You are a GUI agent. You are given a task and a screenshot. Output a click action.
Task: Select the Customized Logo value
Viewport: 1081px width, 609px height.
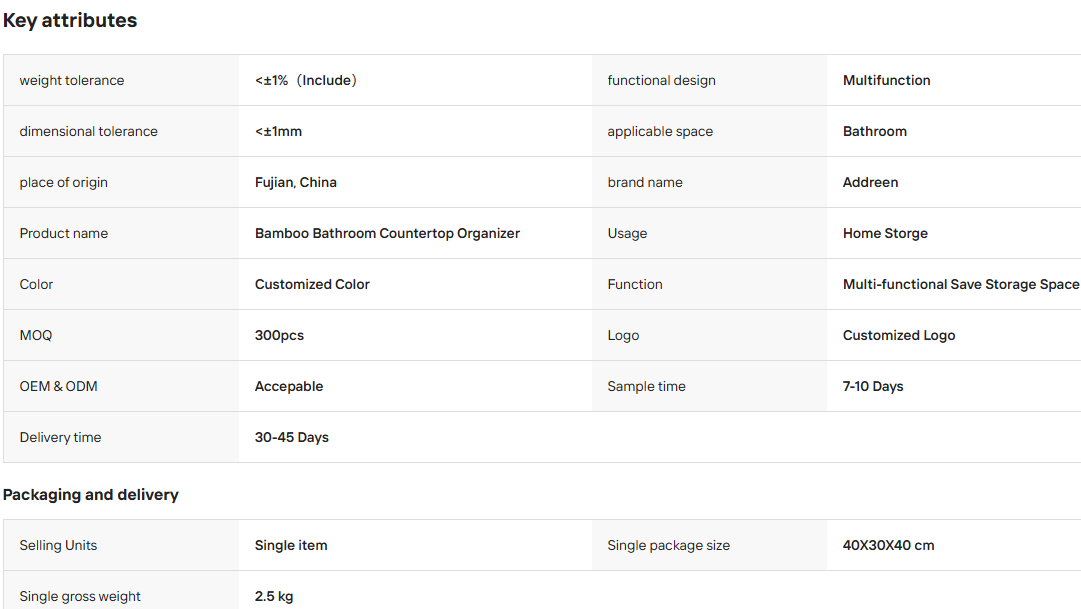tap(898, 335)
